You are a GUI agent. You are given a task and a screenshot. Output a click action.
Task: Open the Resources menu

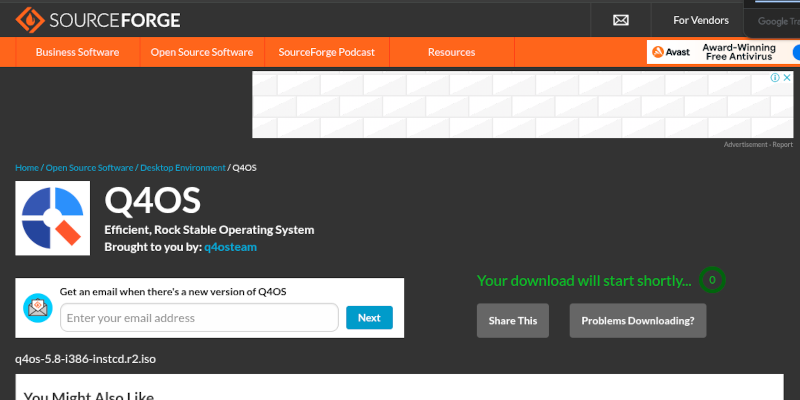[452, 52]
